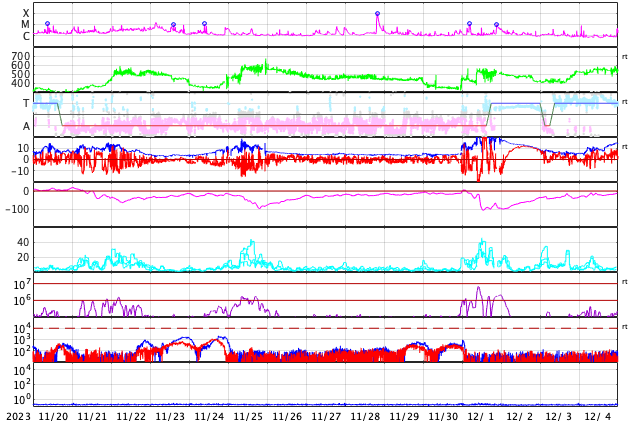The image size is (634, 424).
Task: Click the 11/24 date label
Action: [209, 416]
